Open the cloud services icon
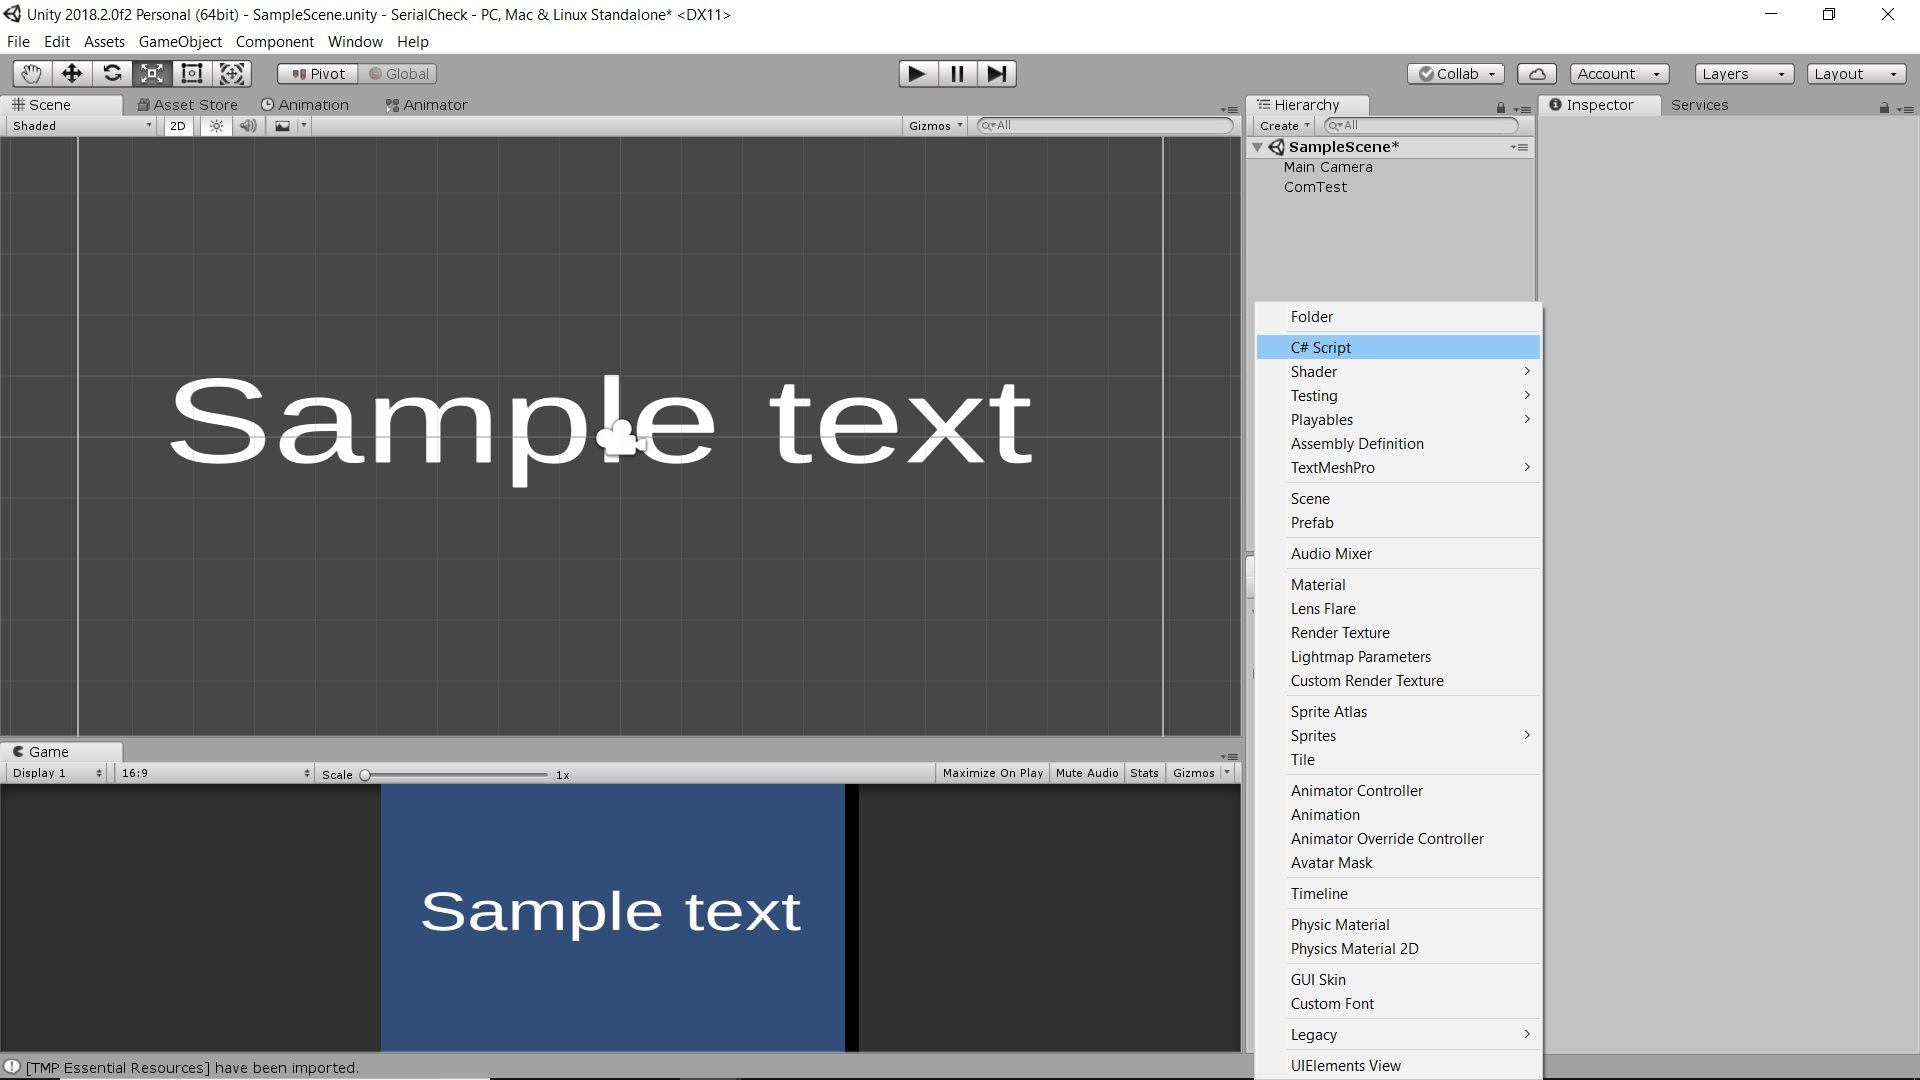This screenshot has height=1080, width=1920. tap(1537, 73)
